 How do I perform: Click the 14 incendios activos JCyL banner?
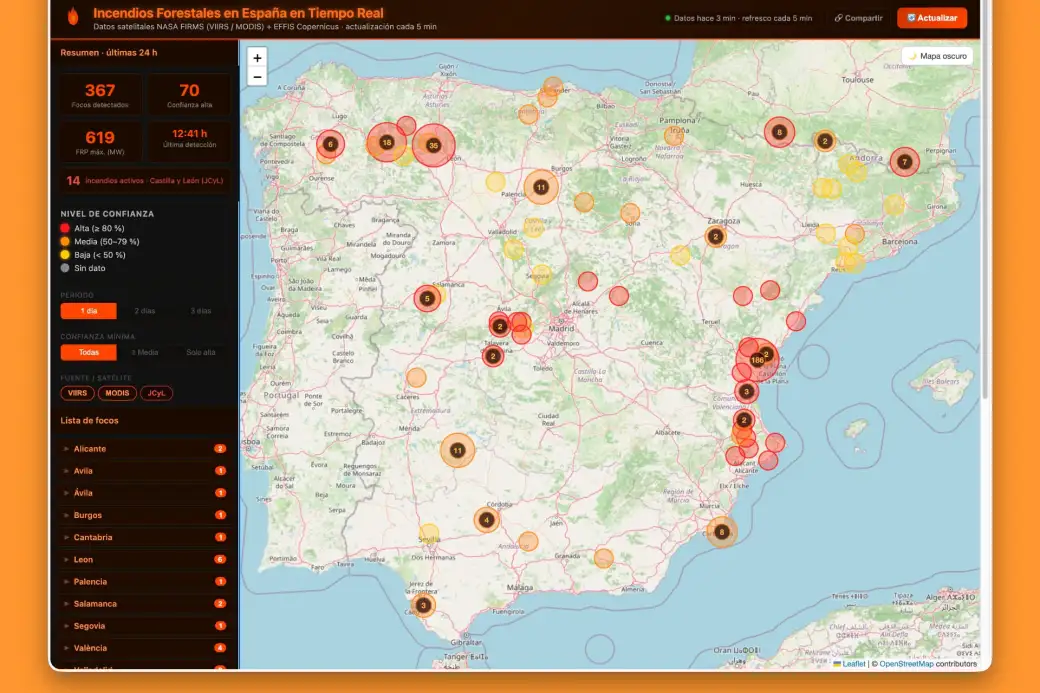(145, 180)
